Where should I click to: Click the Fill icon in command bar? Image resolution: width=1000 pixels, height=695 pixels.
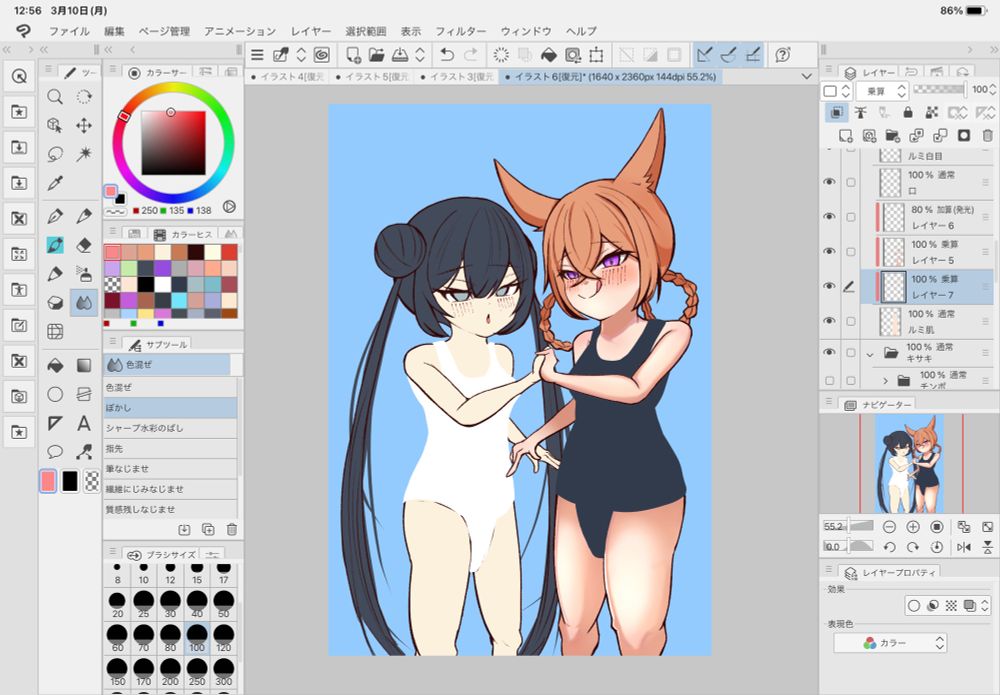548,55
